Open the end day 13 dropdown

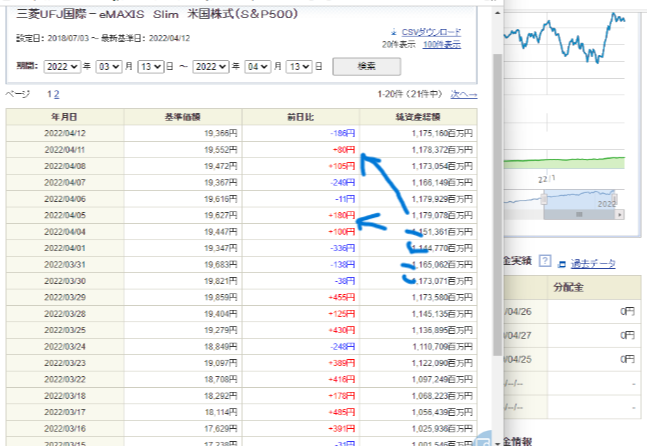point(299,66)
